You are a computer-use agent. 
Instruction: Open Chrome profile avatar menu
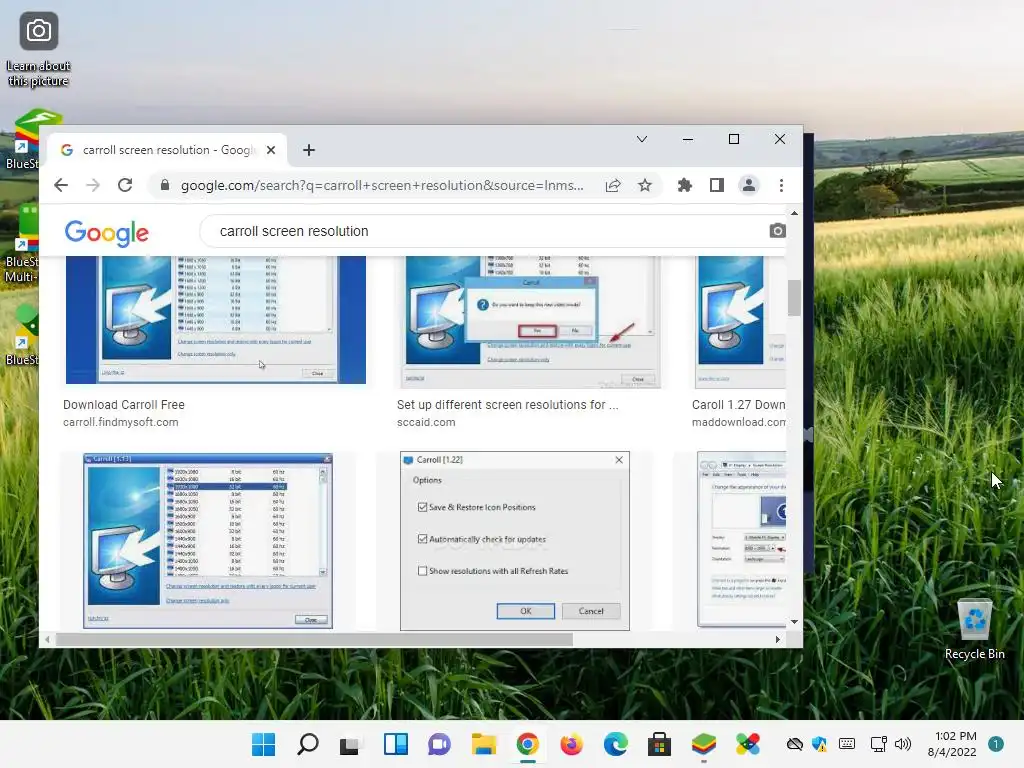pos(748,185)
